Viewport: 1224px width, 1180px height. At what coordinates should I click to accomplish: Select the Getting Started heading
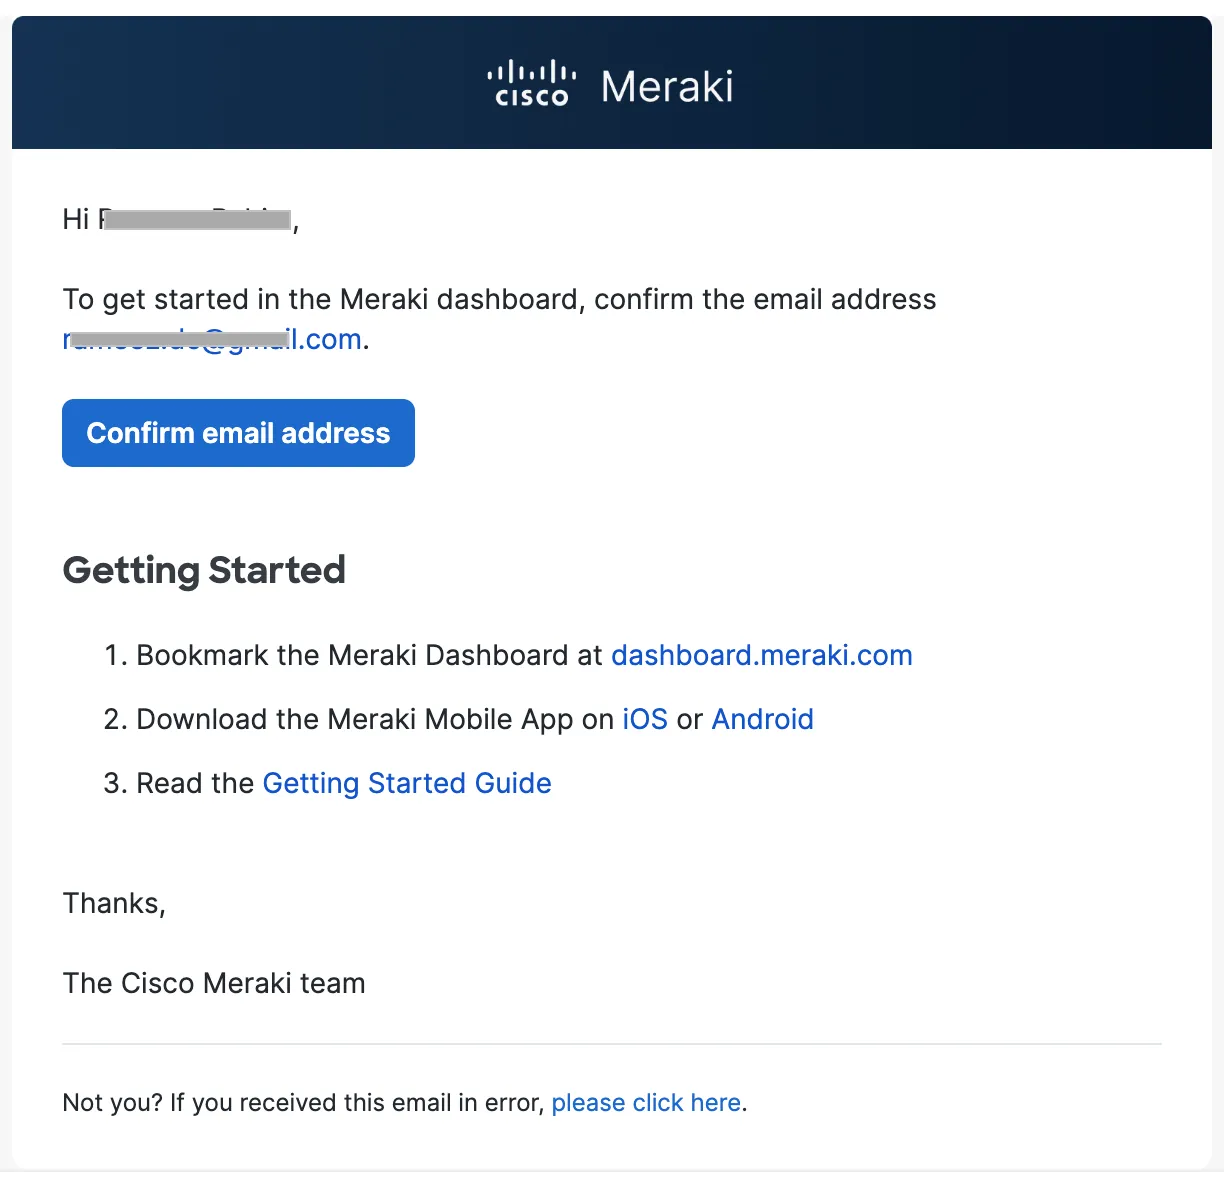[x=204, y=570]
